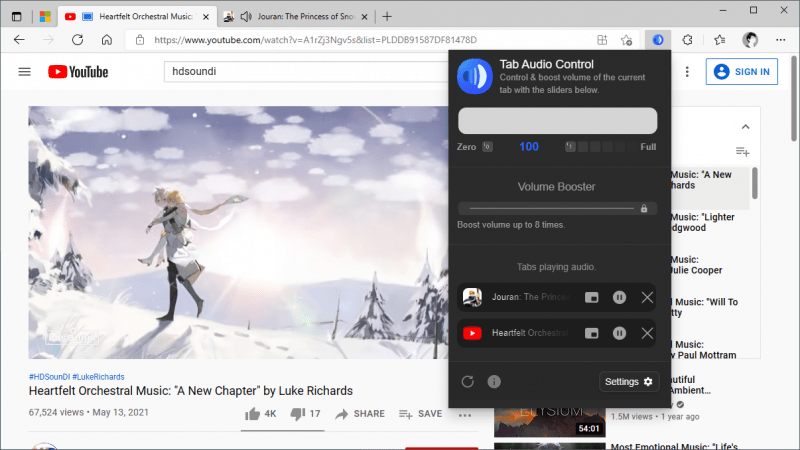Image resolution: width=800 pixels, height=450 pixels.
Task: Set the volume to Full preset
Action: [x=648, y=147]
